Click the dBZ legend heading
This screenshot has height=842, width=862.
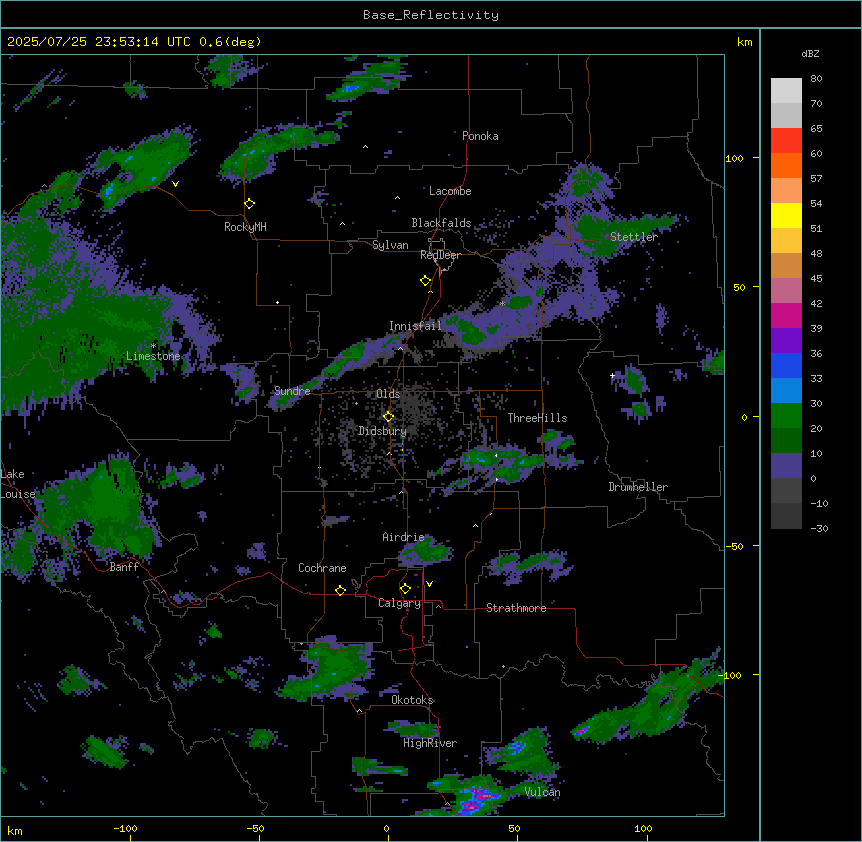(x=810, y=54)
